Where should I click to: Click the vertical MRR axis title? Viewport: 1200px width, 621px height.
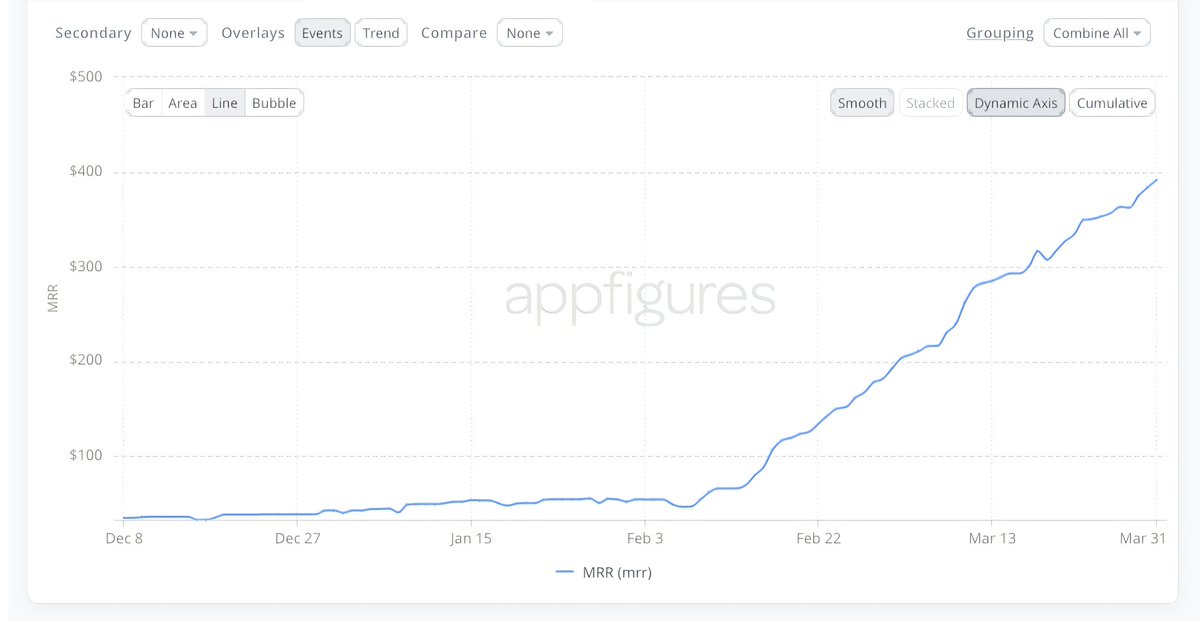point(53,299)
